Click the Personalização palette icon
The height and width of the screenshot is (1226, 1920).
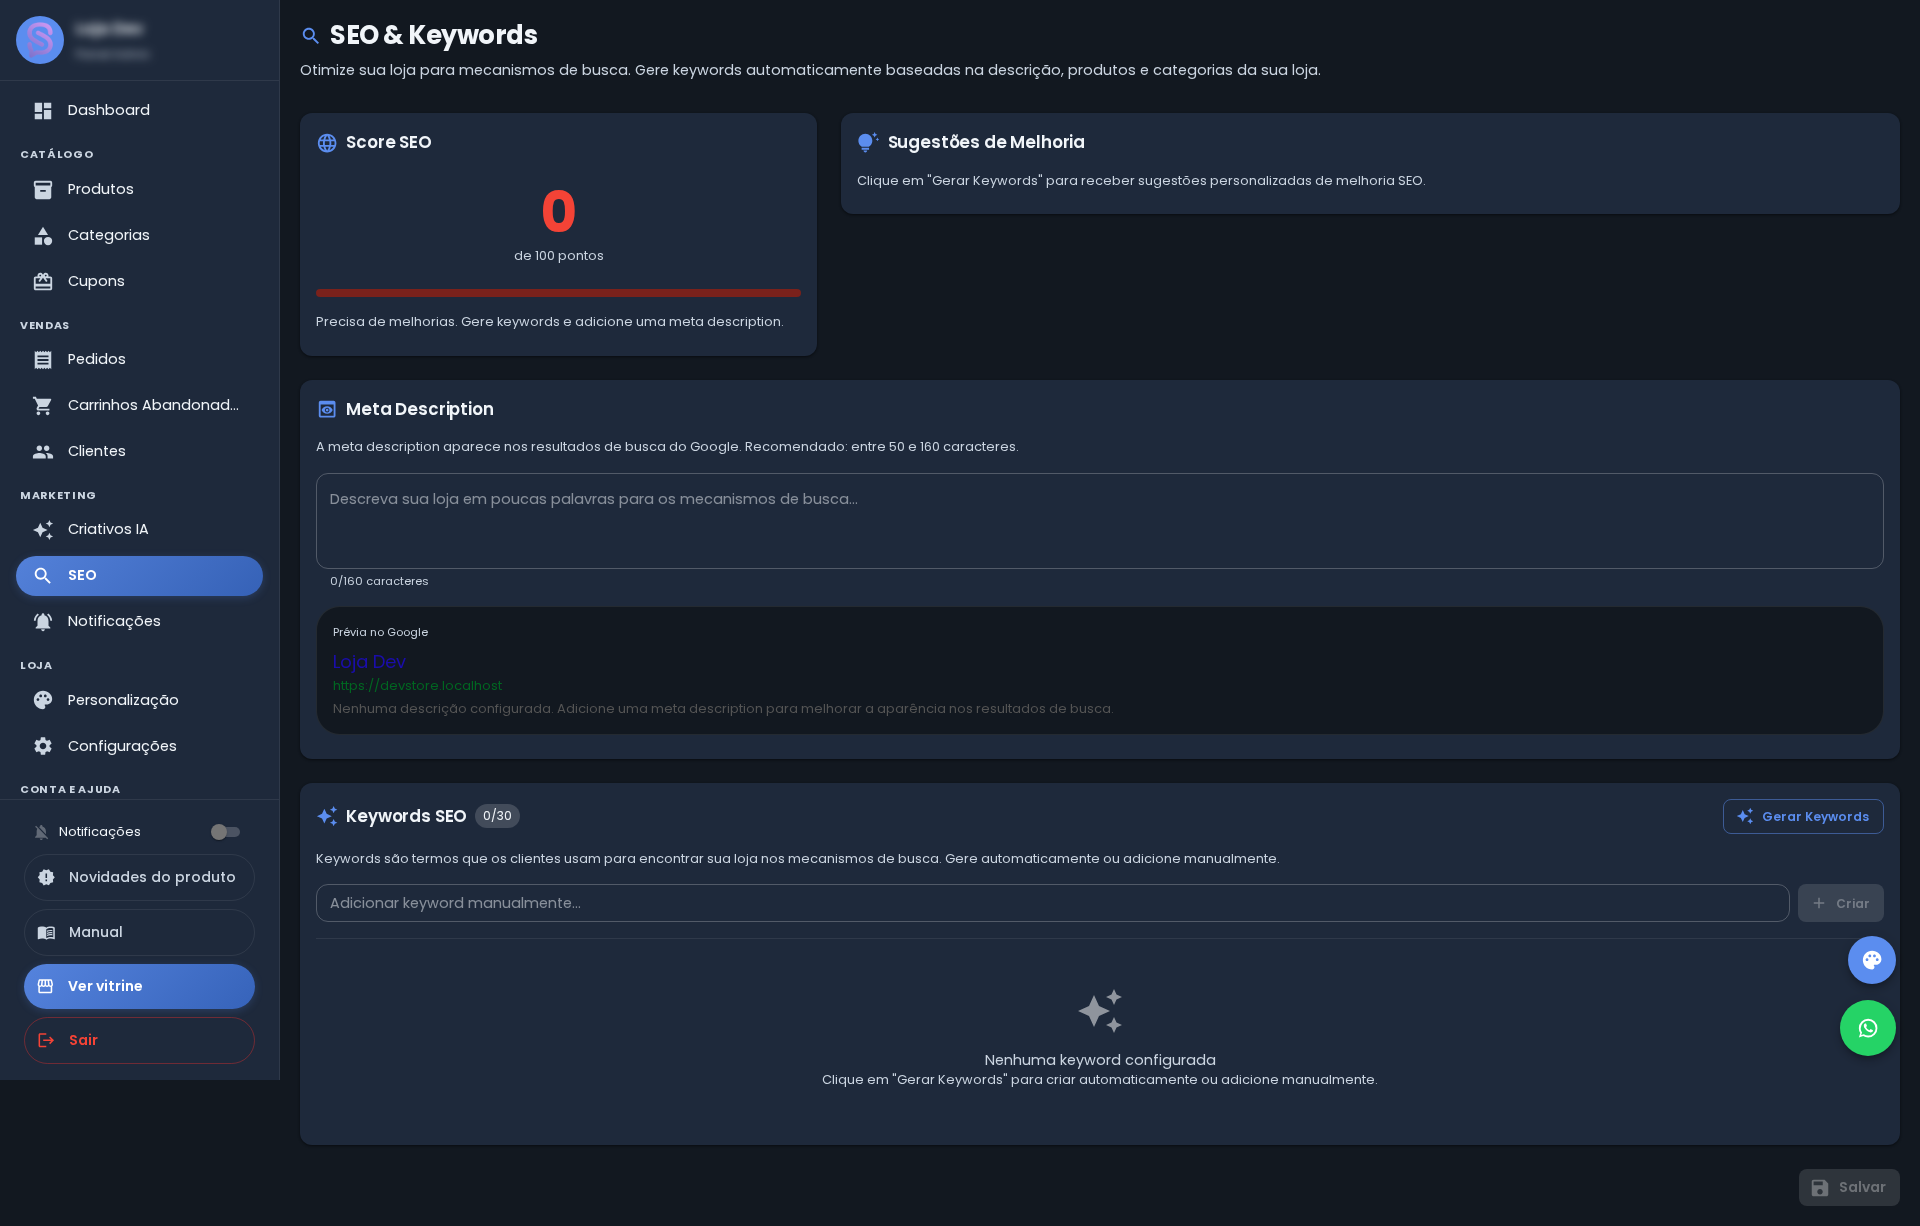43,700
